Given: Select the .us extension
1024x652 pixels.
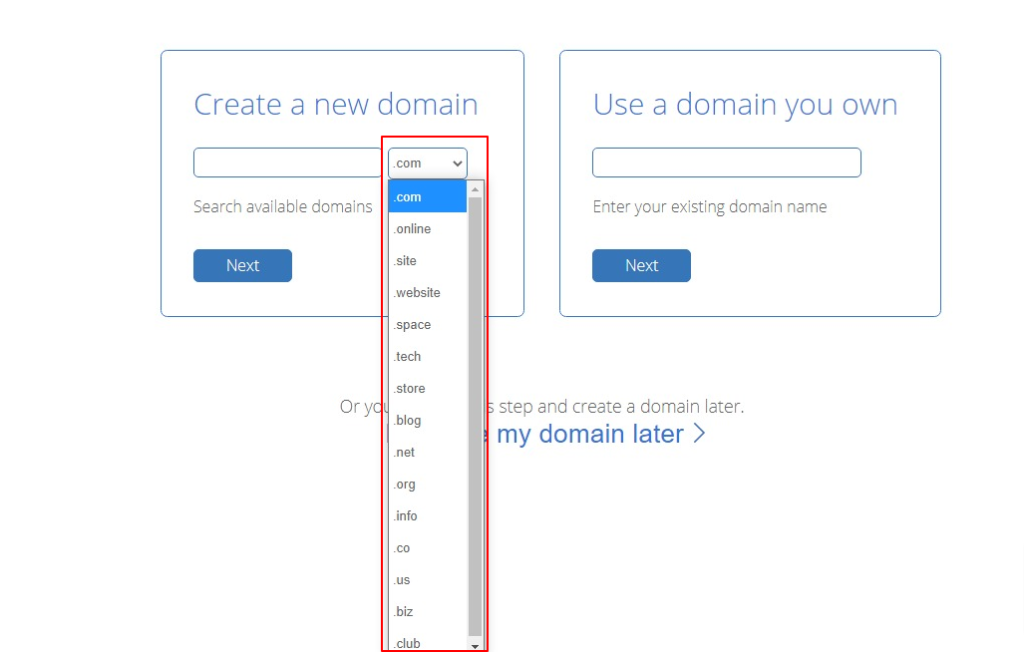Looking at the screenshot, I should click(428, 580).
